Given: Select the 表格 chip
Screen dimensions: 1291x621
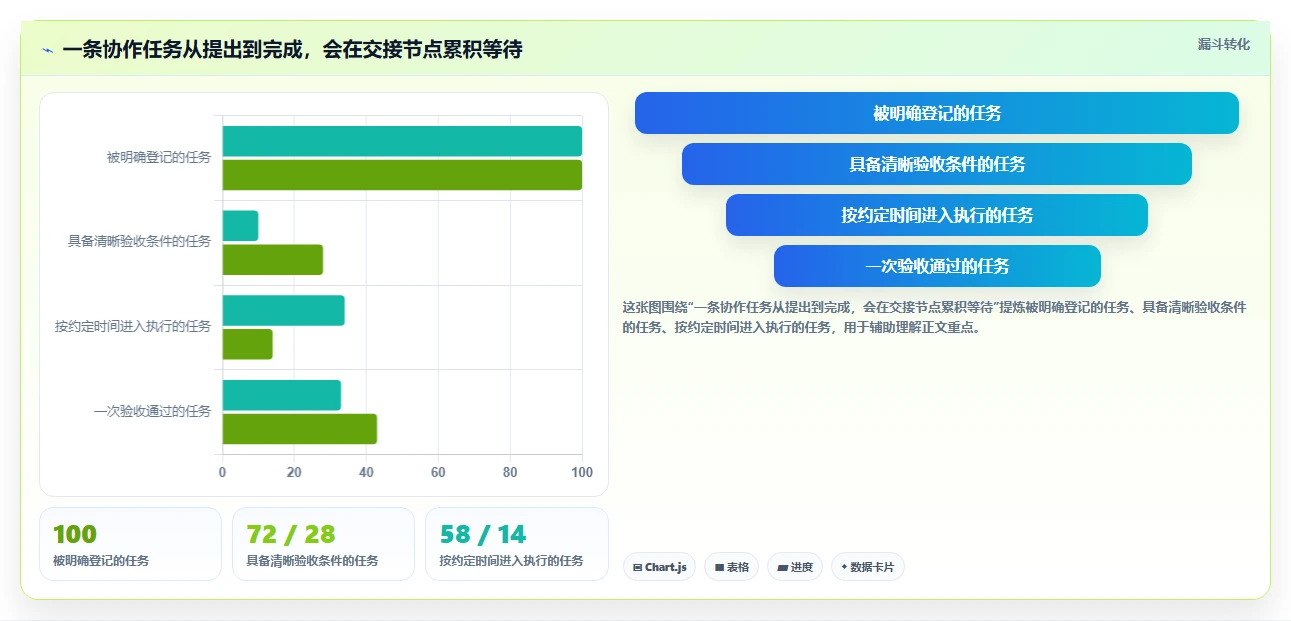Looking at the screenshot, I should pyautogui.click(x=731, y=567).
